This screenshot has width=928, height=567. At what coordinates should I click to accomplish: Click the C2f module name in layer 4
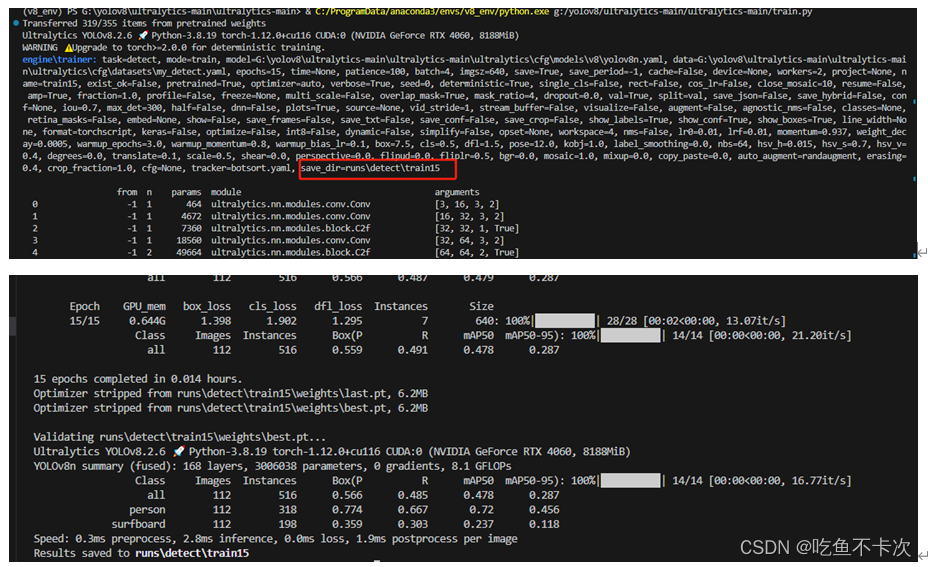(291, 253)
